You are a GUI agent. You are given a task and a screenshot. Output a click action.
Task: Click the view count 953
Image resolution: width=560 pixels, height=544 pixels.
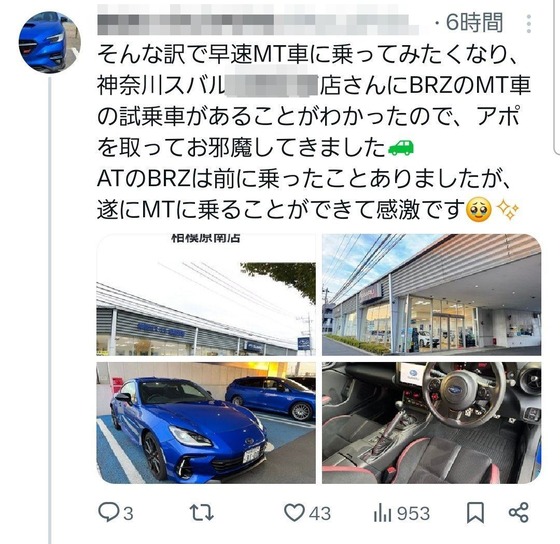[x=413, y=514]
